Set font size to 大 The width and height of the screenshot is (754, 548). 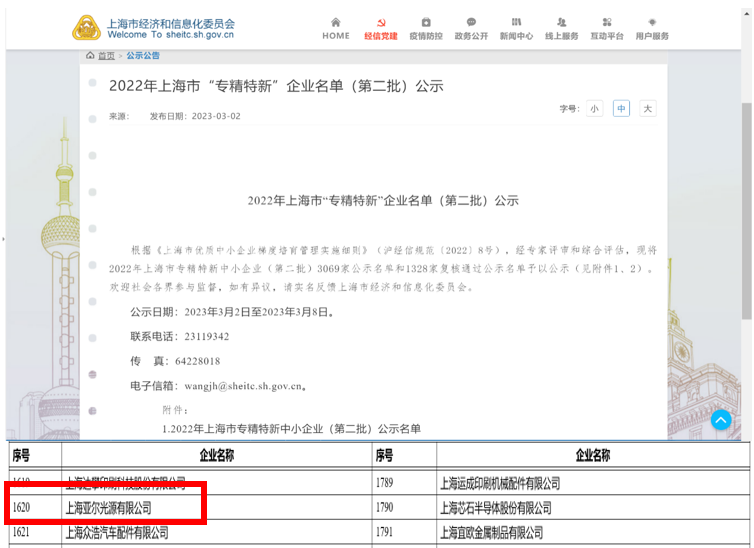648,108
